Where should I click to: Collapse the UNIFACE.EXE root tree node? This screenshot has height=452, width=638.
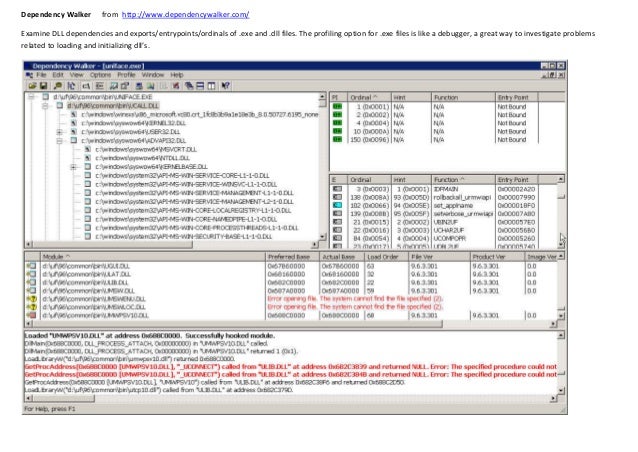[31, 97]
